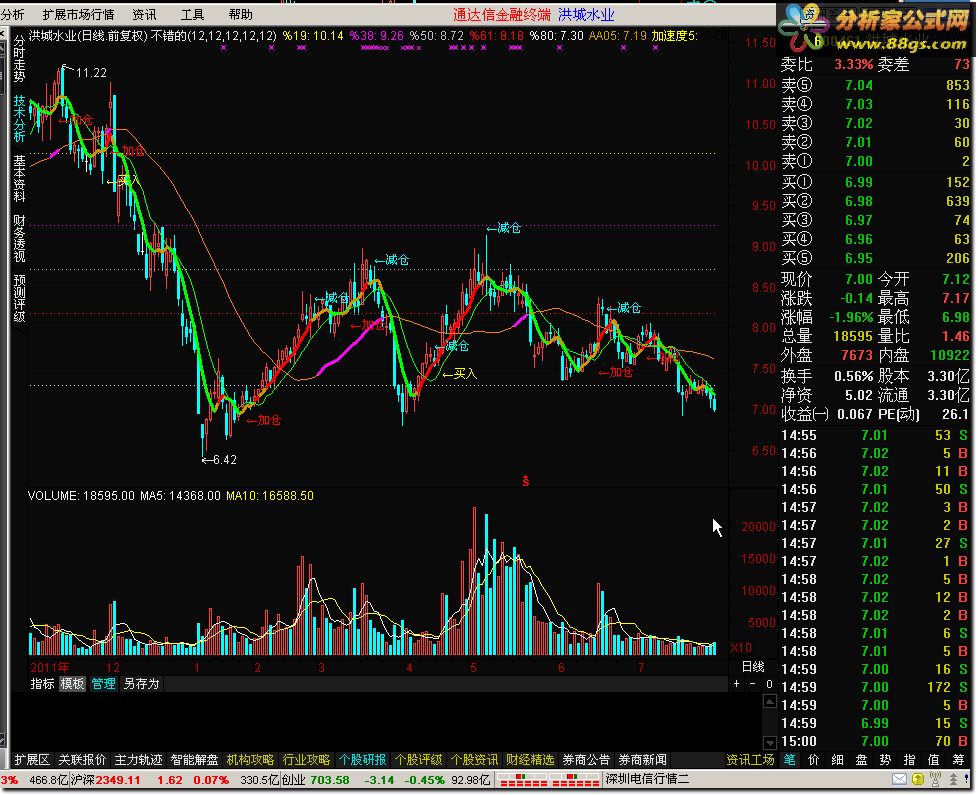Open the 个股评级 bottom tab
The height and width of the screenshot is (795, 978).
(x=419, y=760)
